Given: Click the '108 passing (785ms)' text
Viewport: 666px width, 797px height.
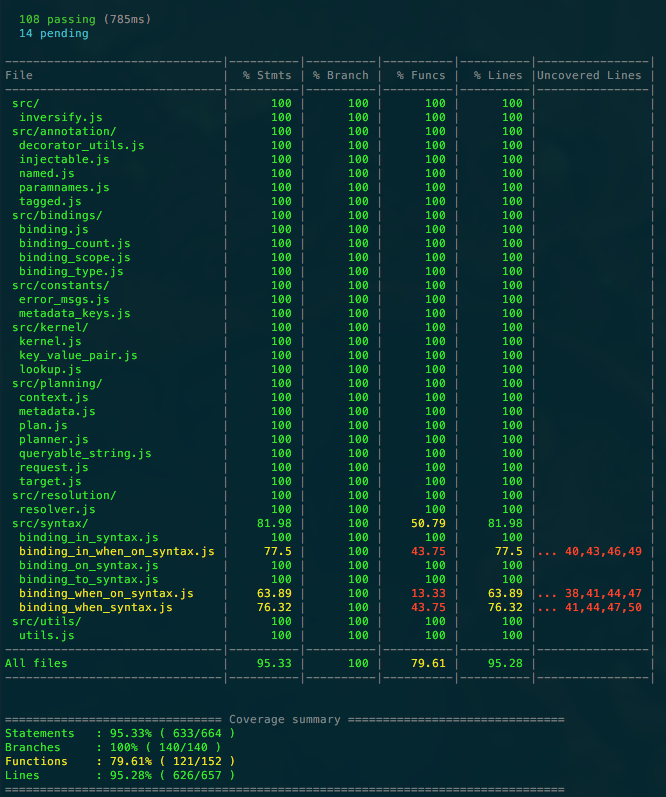Looking at the screenshot, I should (85, 19).
